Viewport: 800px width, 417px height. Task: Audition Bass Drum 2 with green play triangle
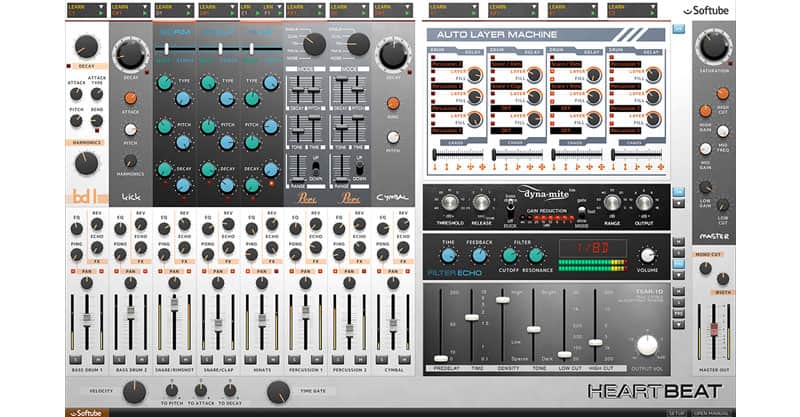coord(145,14)
